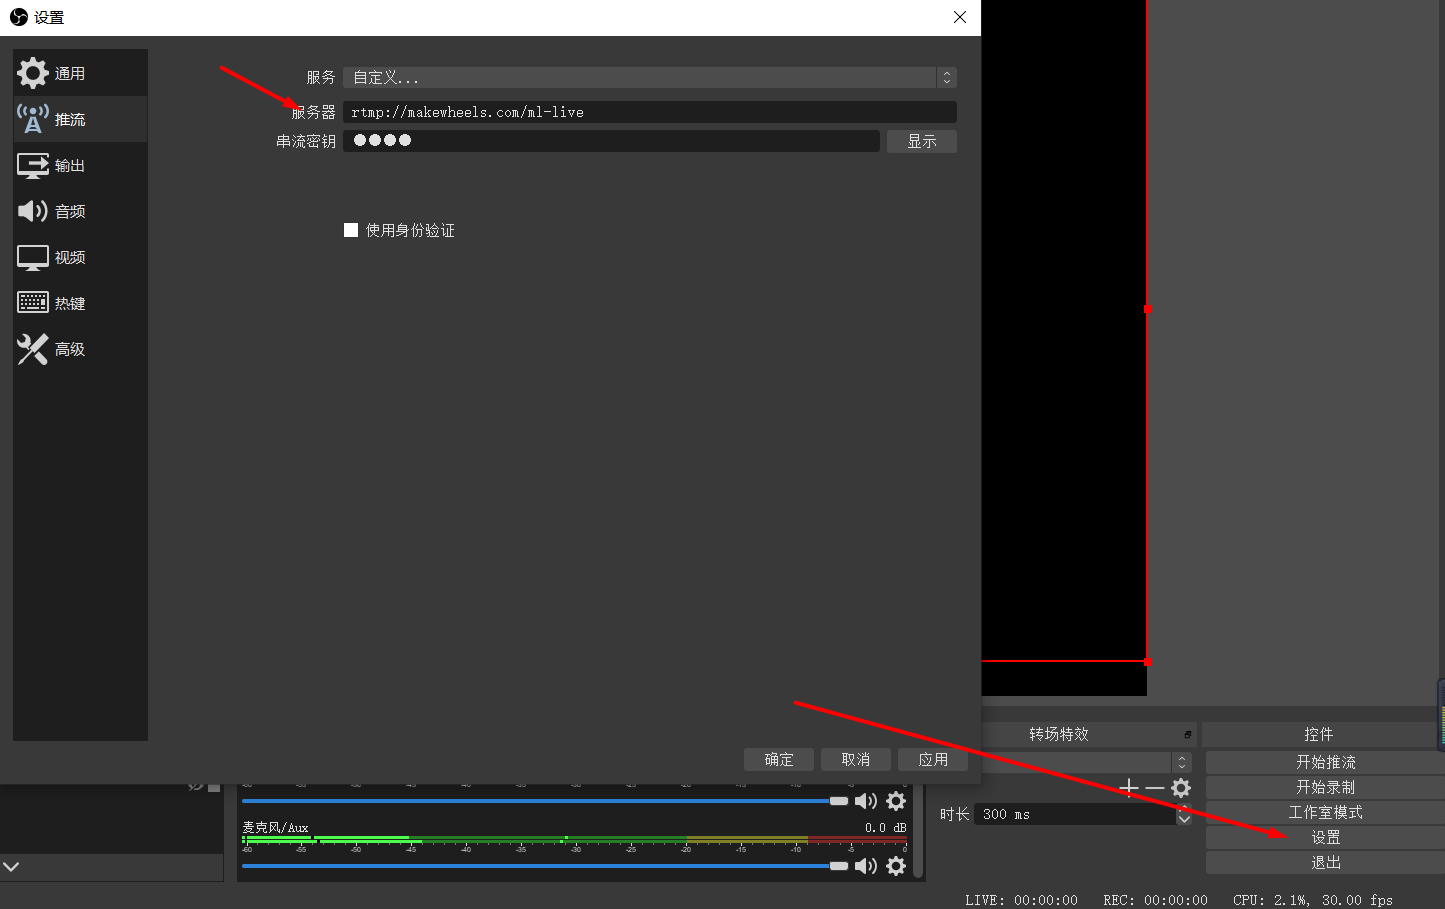The image size is (1445, 909).
Task: Click 退出 exit button
Action: 1325,862
